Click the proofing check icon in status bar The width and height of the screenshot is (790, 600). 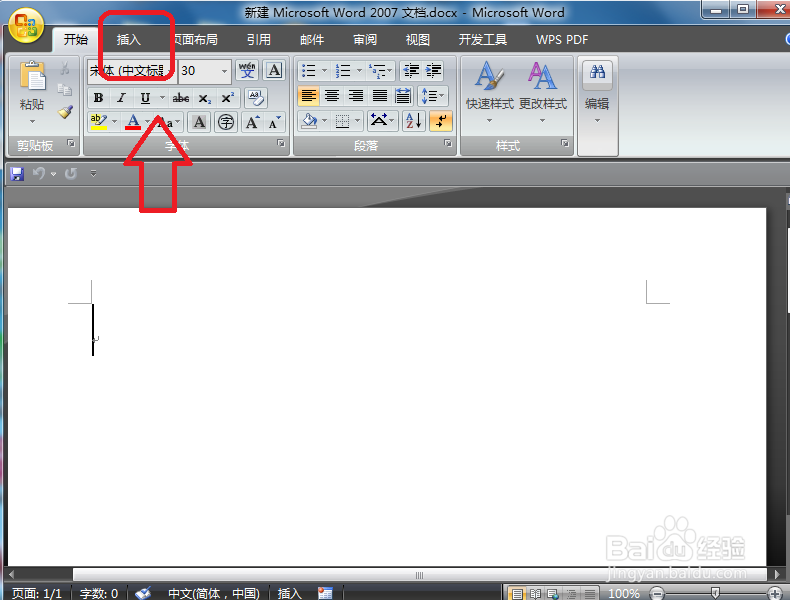(143, 593)
